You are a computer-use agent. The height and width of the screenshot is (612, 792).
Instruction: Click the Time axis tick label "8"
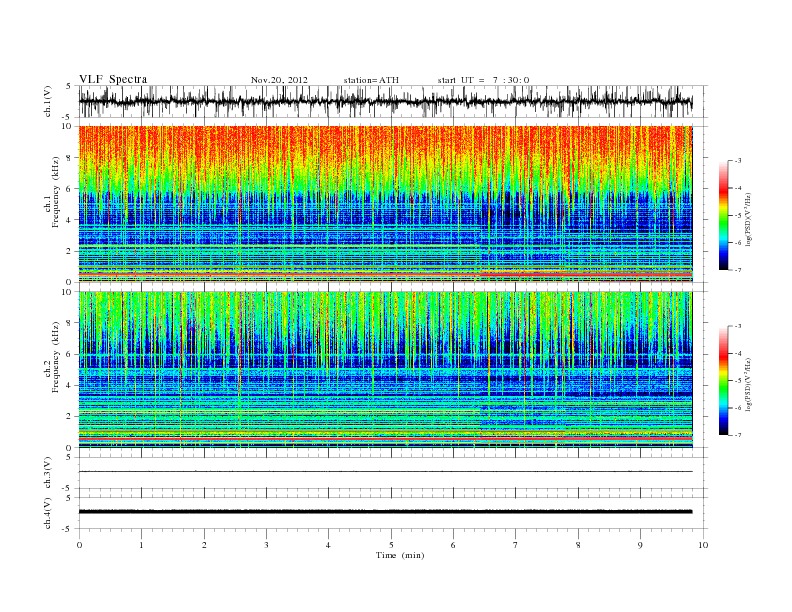click(x=578, y=545)
